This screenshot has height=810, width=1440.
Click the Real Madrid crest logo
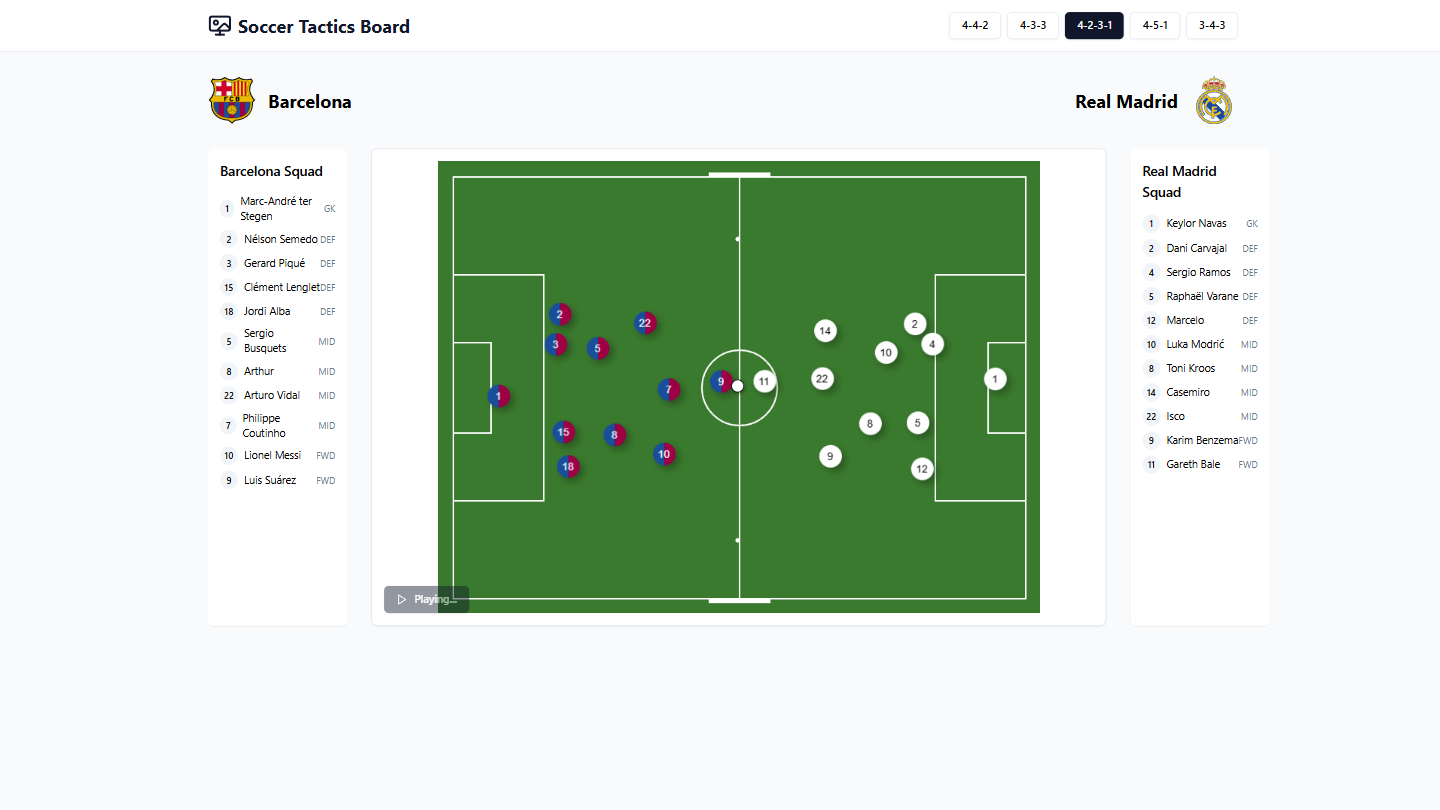(1213, 100)
